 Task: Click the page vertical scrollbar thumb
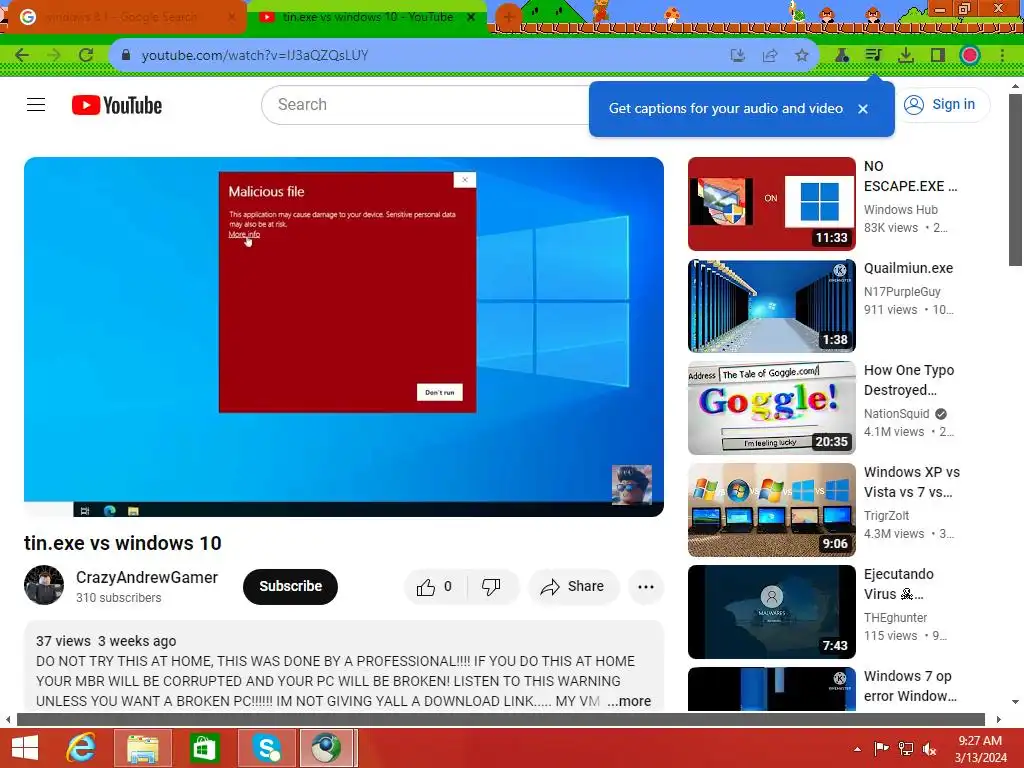[x=1014, y=180]
